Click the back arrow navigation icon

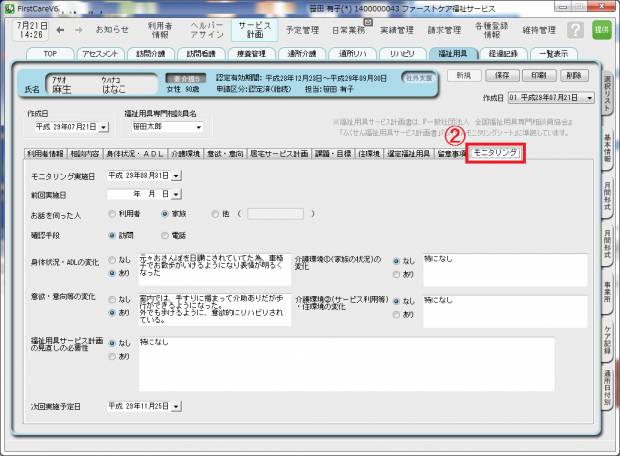coord(50,30)
